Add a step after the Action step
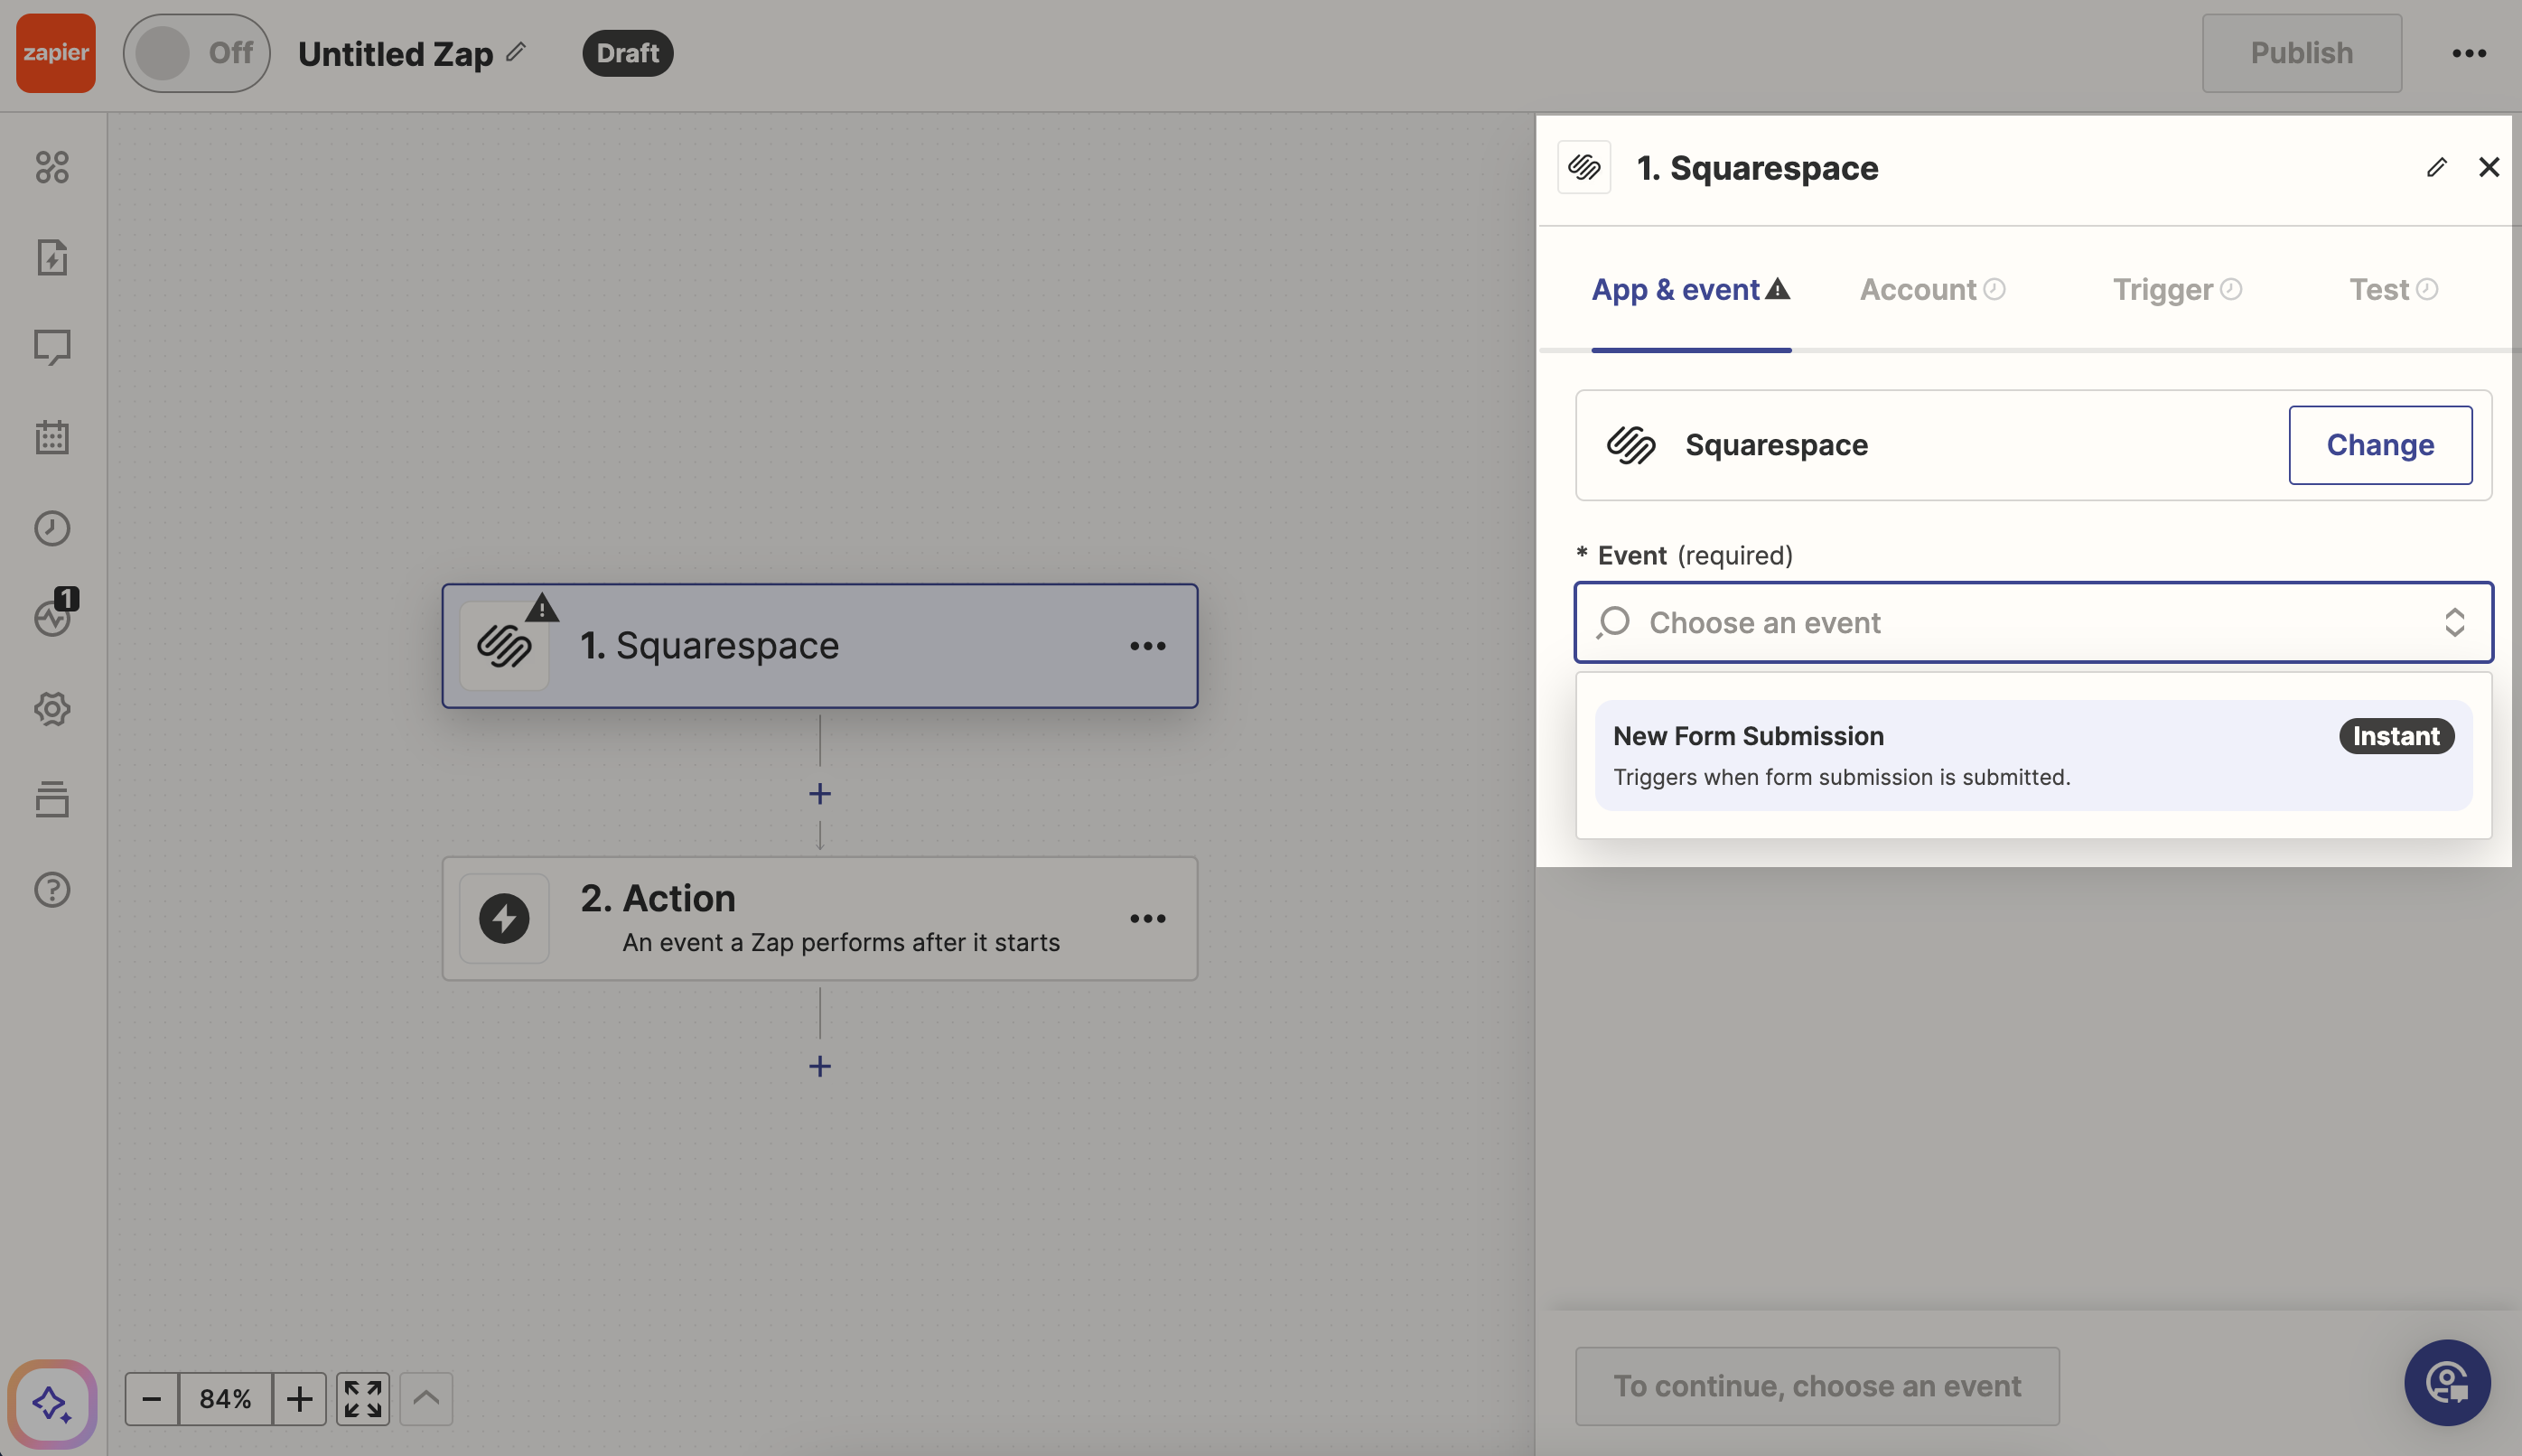2522x1456 pixels. (x=820, y=1066)
